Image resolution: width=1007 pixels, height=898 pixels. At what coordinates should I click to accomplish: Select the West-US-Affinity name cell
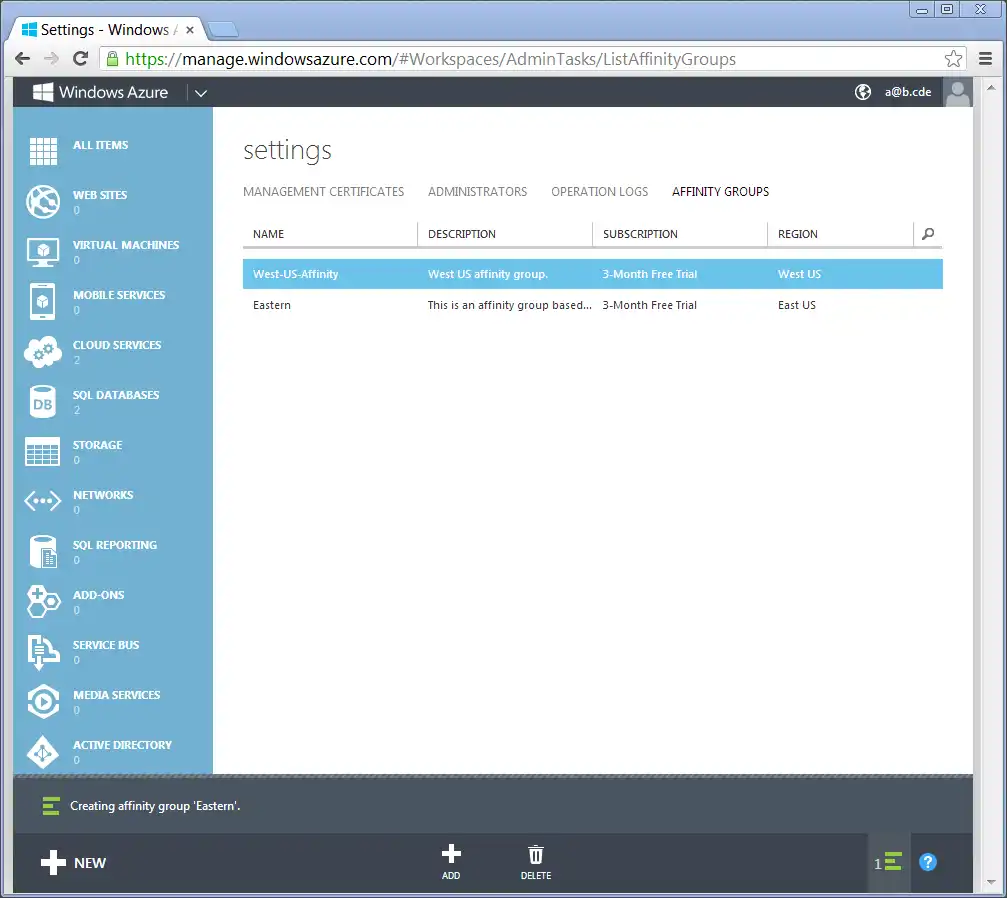coord(295,274)
